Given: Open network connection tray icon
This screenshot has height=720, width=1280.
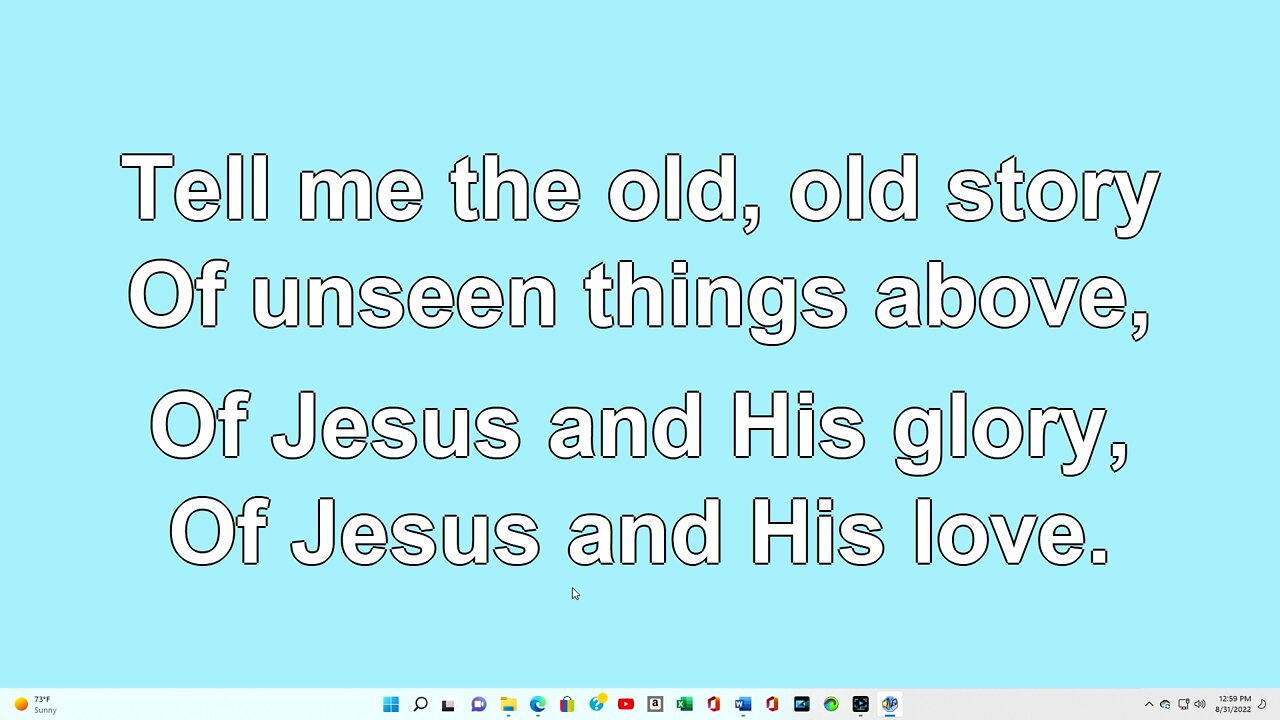Looking at the screenshot, I should pyautogui.click(x=1183, y=704).
